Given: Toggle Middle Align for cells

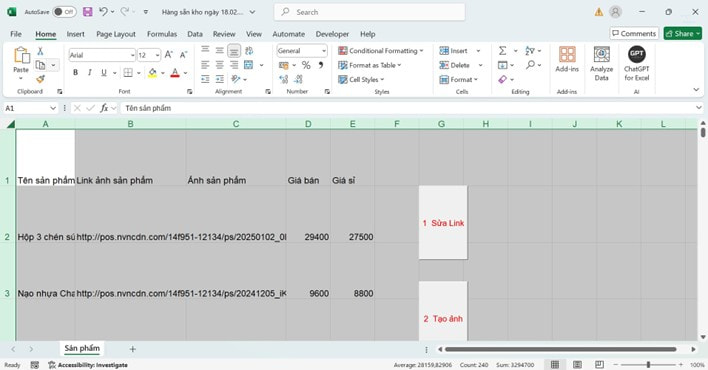Looking at the screenshot, I should tap(219, 51).
